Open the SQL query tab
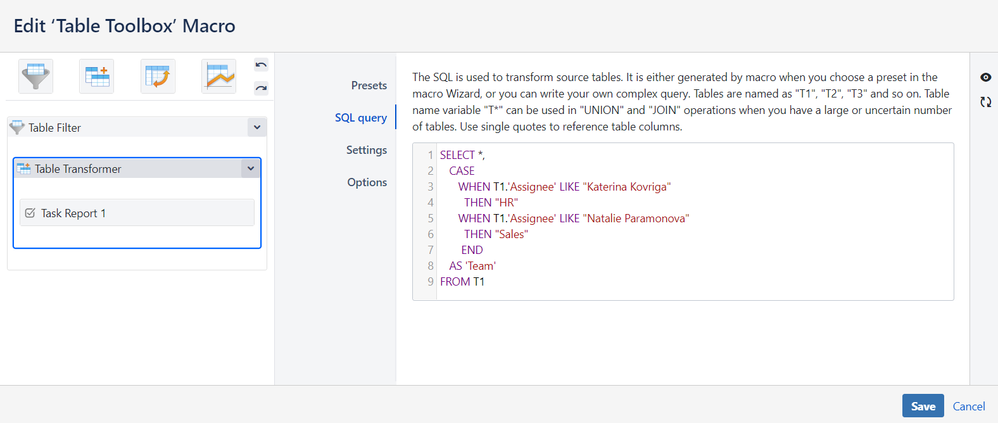This screenshot has width=998, height=423. coord(360,118)
